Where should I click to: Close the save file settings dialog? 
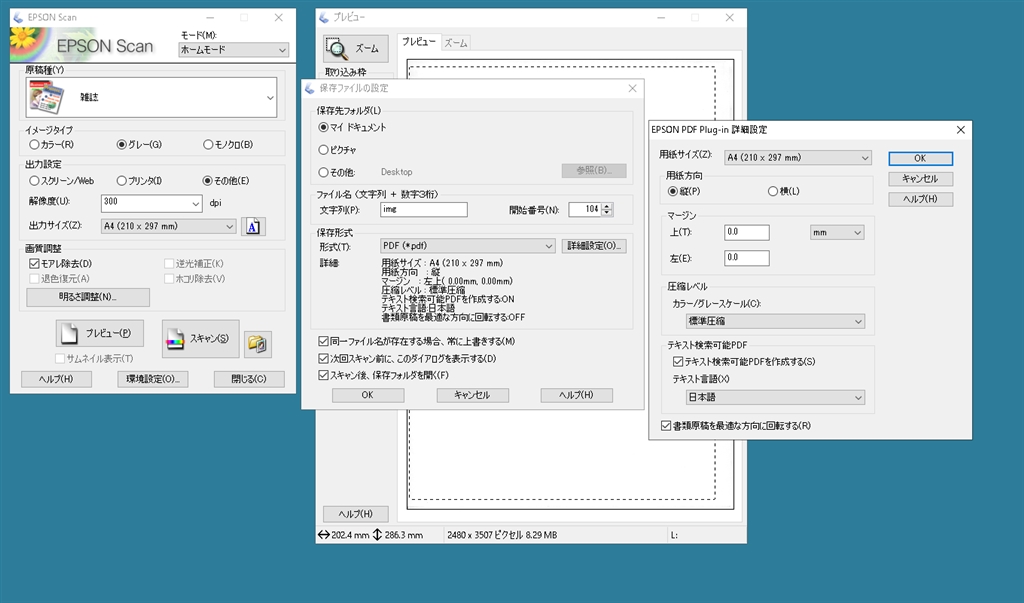pyautogui.click(x=632, y=88)
